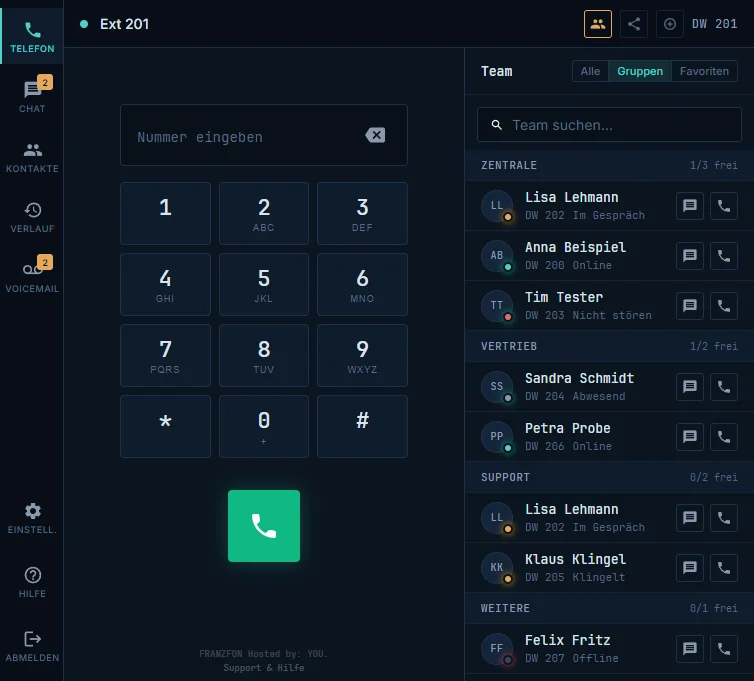Click the share icon in header
This screenshot has height=681, width=754.
click(634, 24)
